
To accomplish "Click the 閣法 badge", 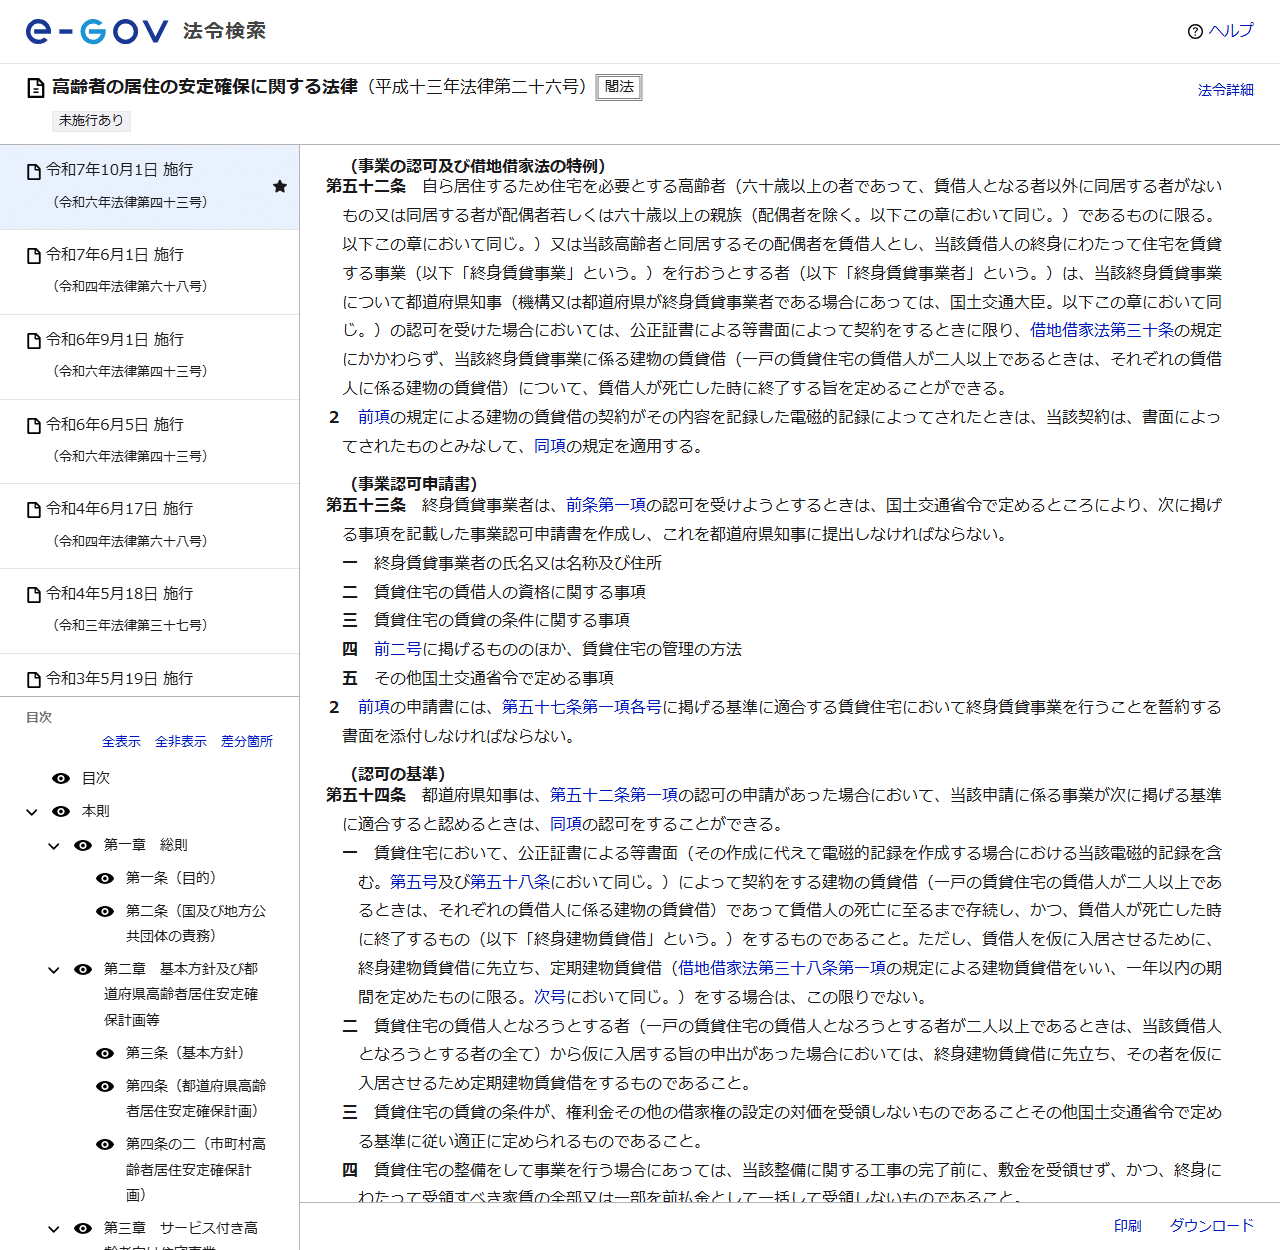I will 619,87.
